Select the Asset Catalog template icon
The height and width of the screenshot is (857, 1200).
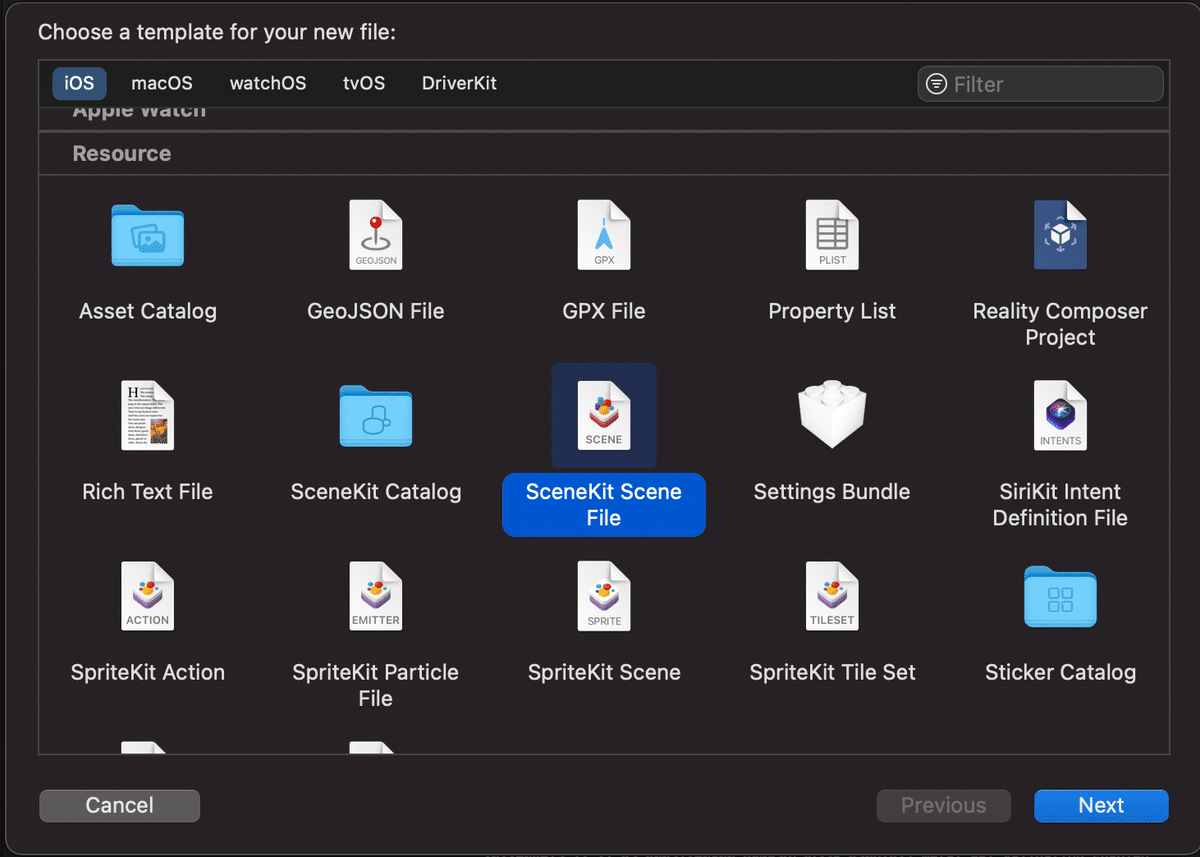(147, 234)
